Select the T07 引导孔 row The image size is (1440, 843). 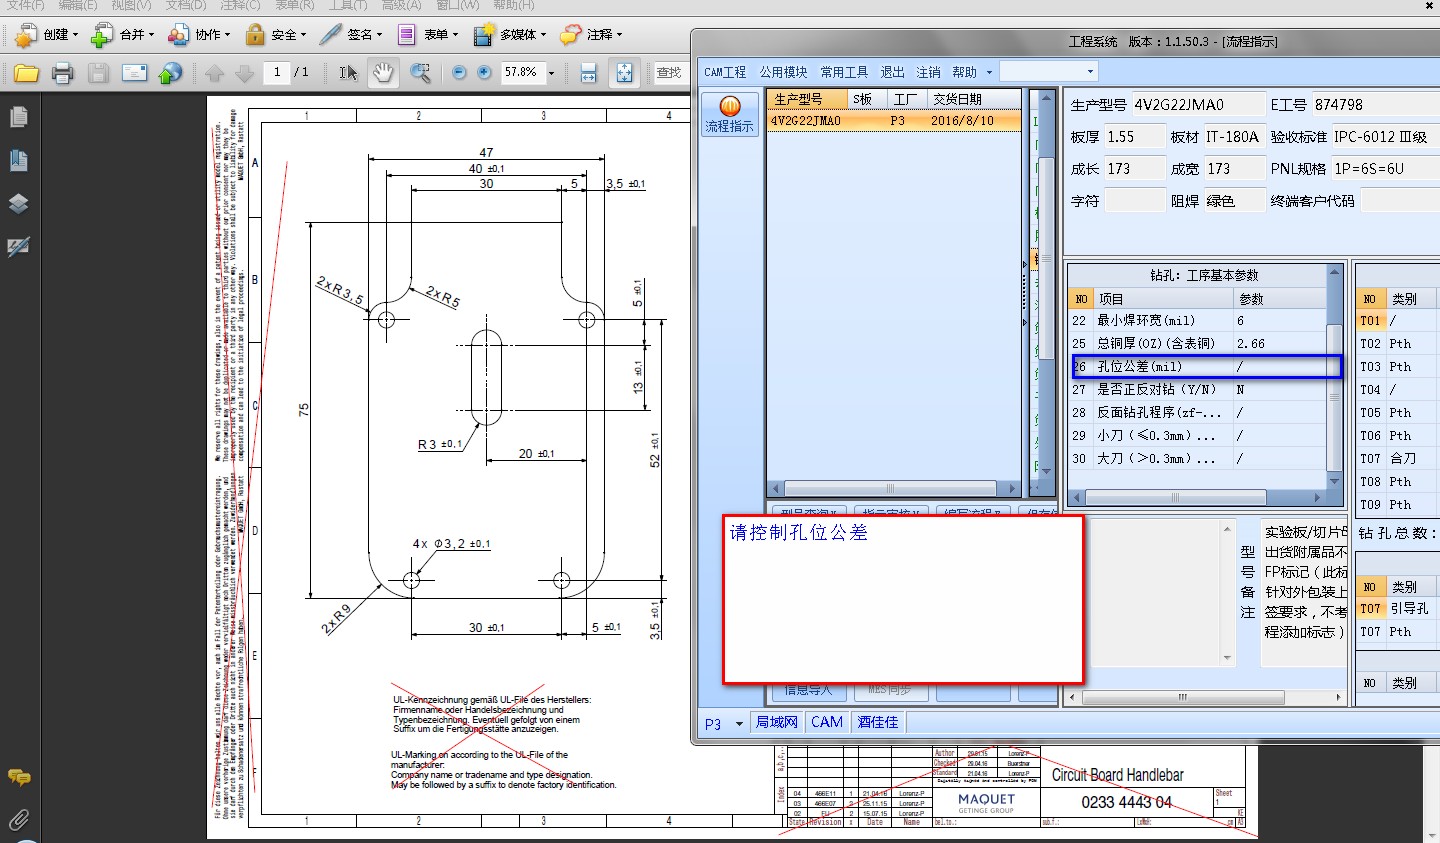1398,609
